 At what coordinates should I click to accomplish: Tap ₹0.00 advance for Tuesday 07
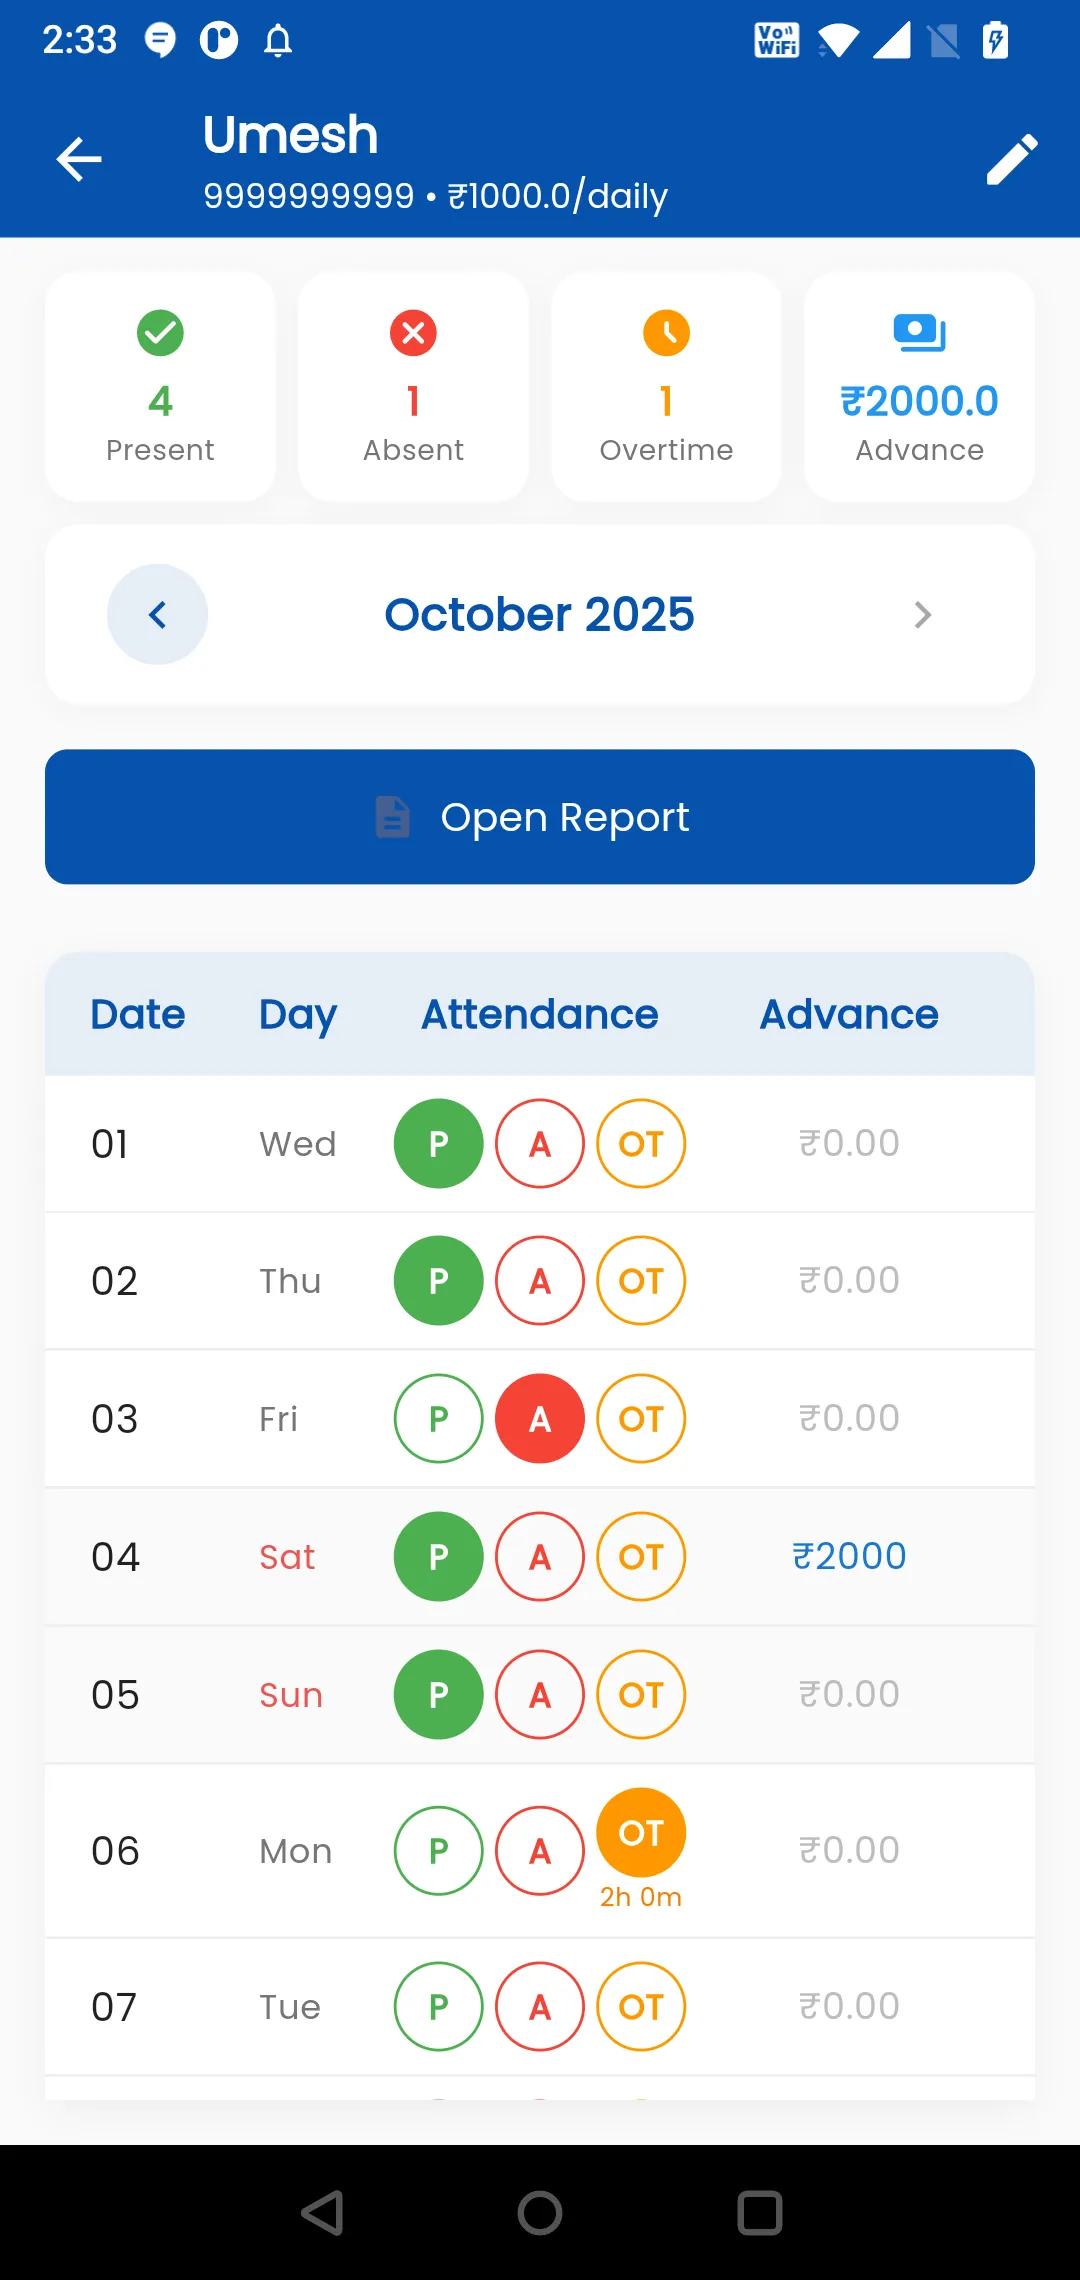point(849,2006)
